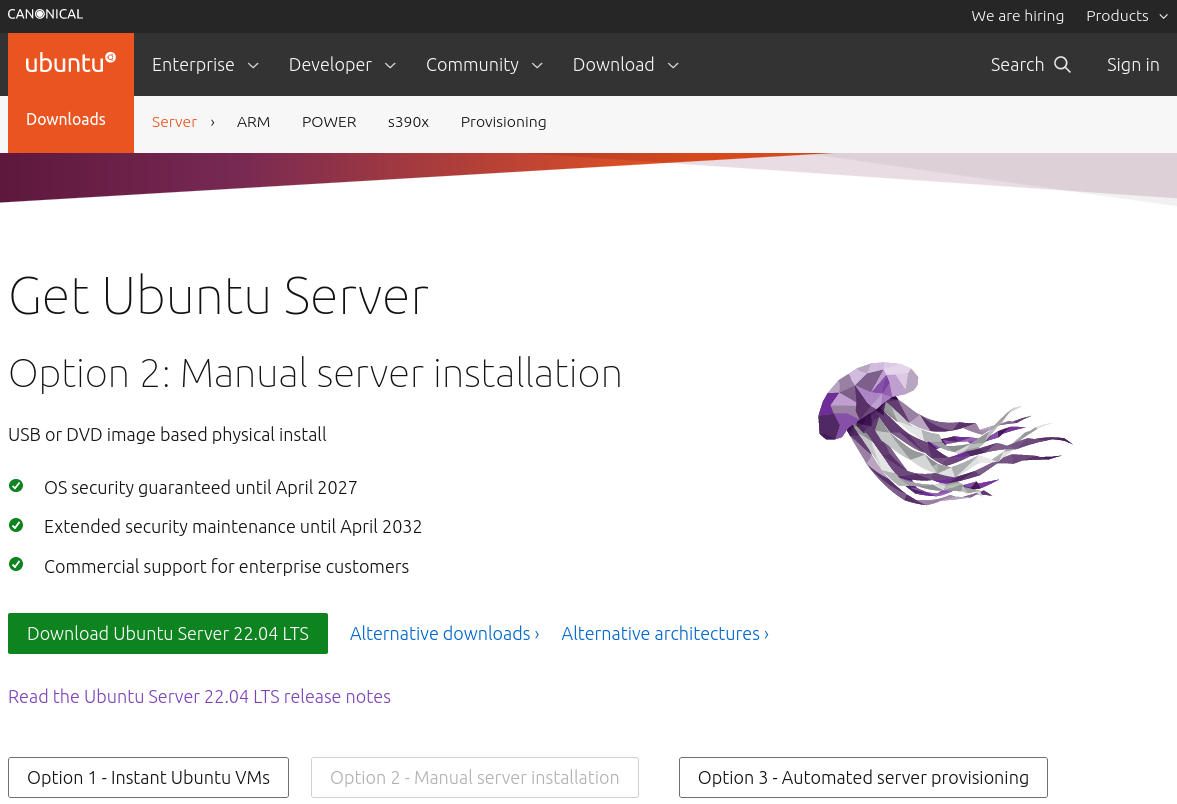Click the Ubuntu logo
The image size is (1177, 804).
[x=71, y=63]
